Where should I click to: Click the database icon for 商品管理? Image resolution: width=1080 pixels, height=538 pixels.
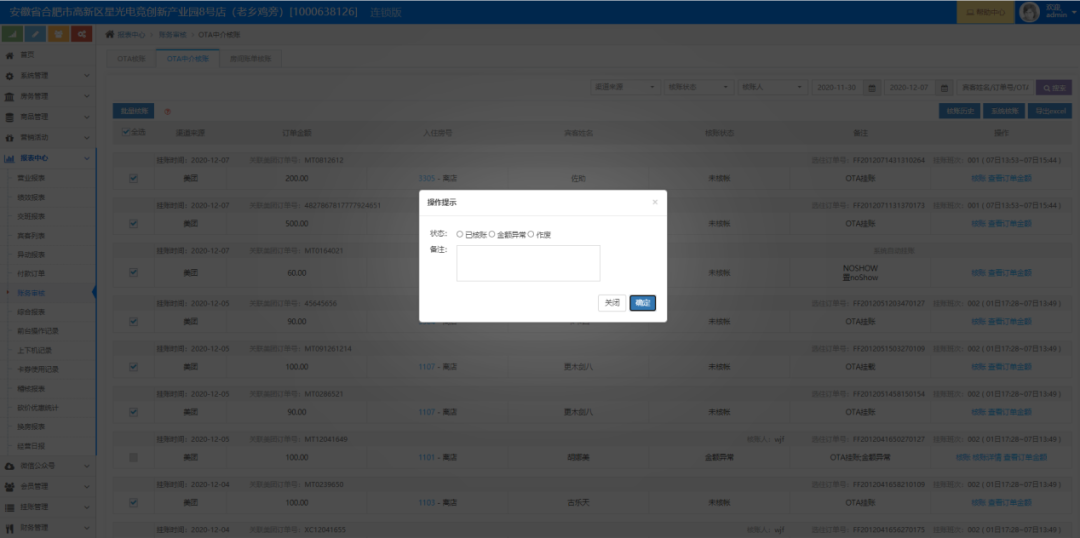pos(9,116)
